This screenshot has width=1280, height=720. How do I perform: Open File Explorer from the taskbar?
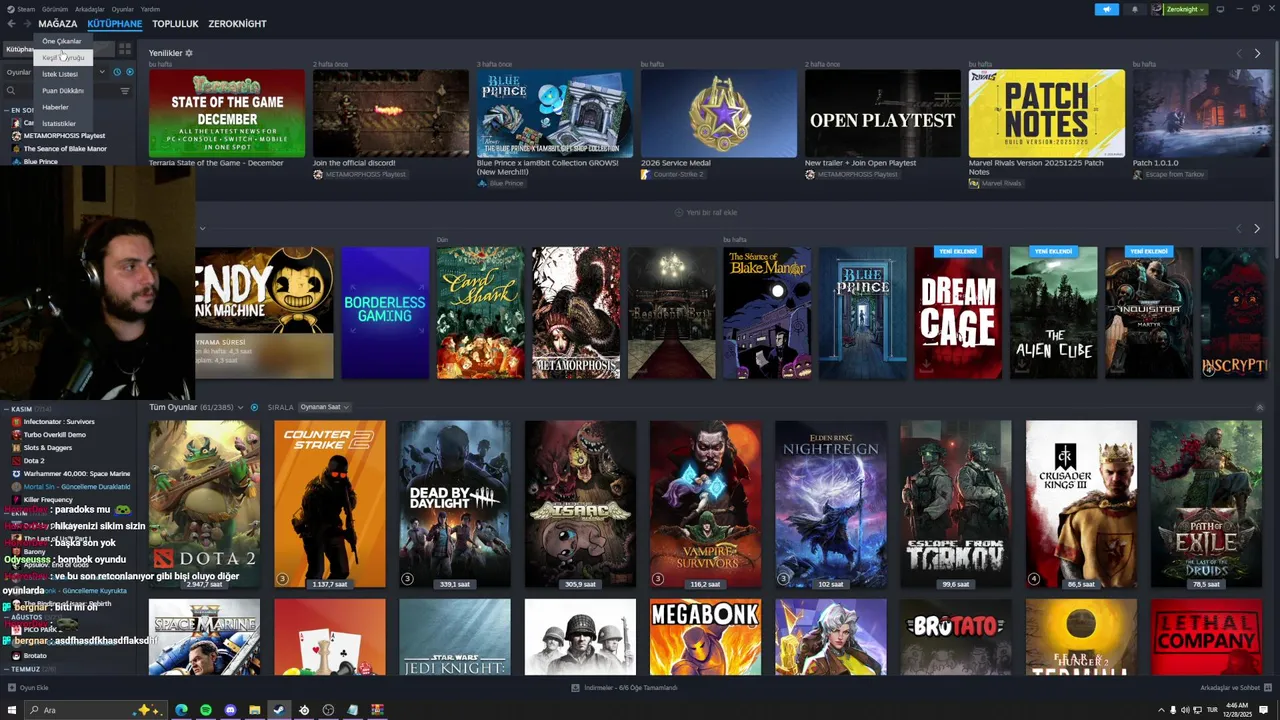255,710
